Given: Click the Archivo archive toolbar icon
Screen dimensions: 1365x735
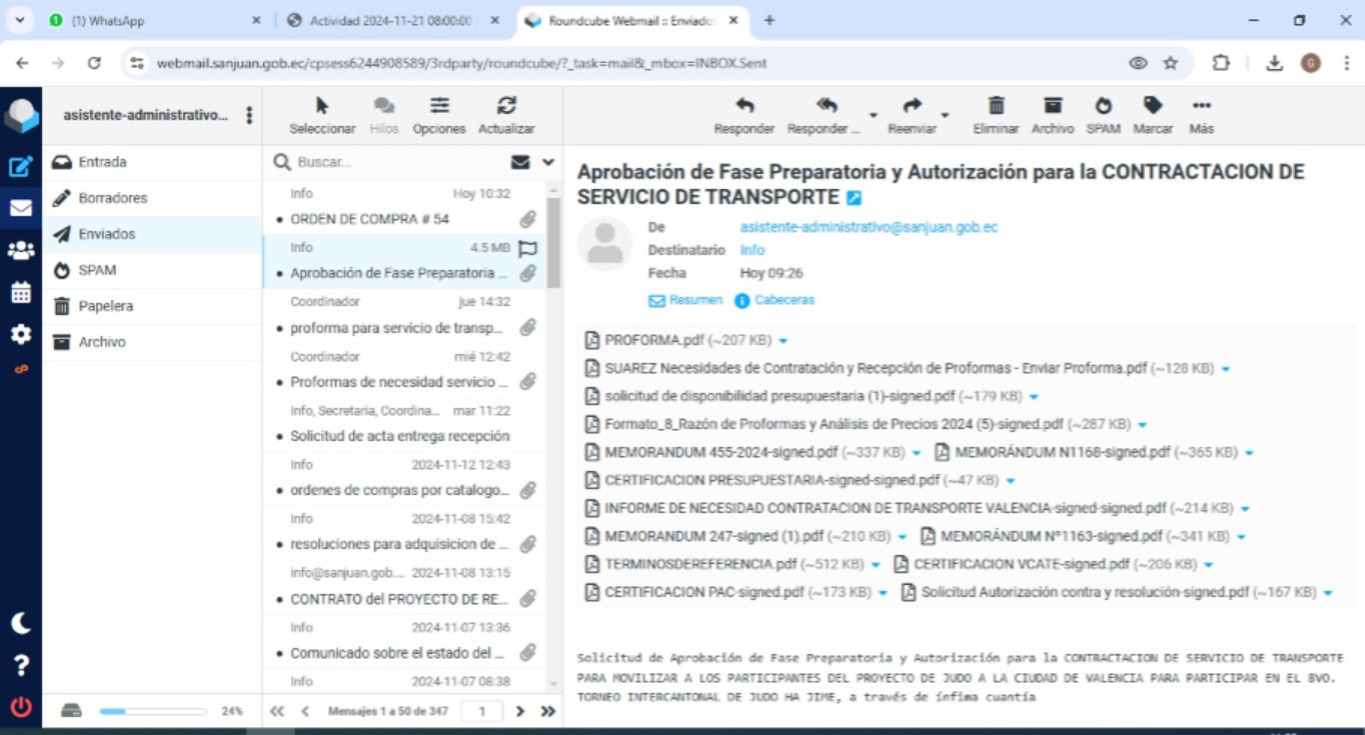Looking at the screenshot, I should 1052,107.
